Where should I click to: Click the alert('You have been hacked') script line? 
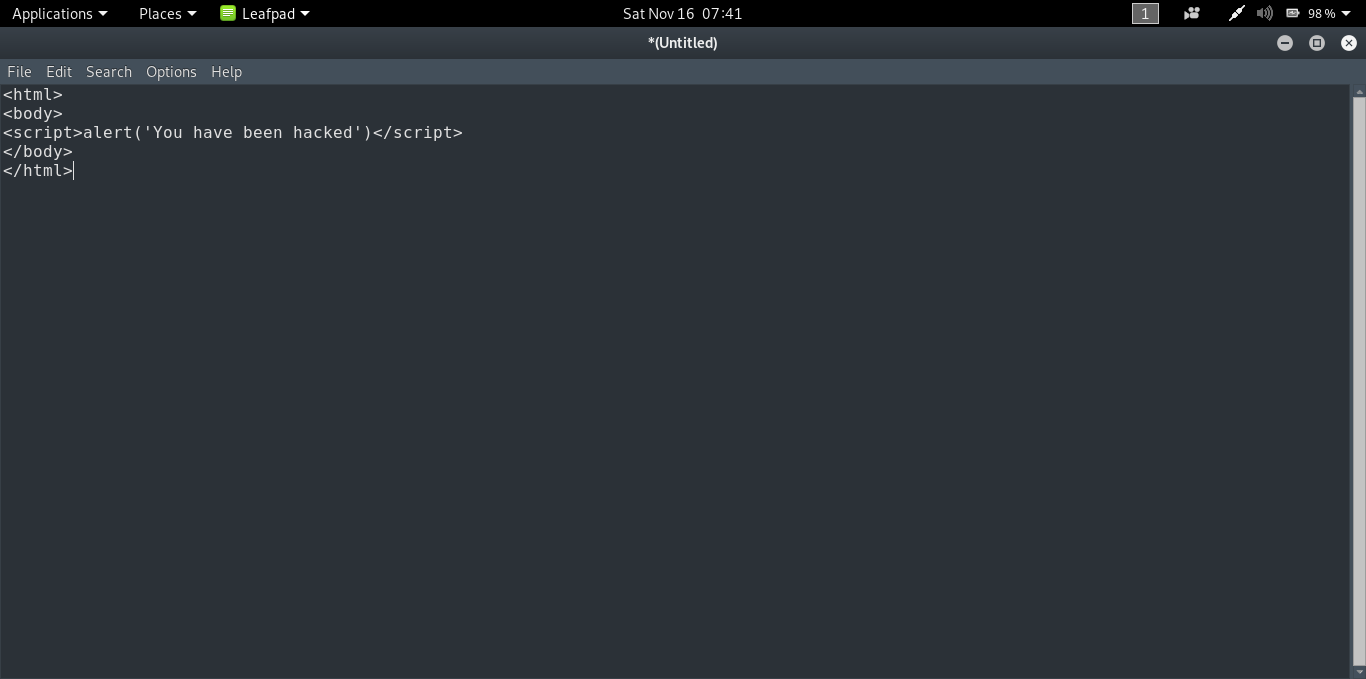pos(233,133)
